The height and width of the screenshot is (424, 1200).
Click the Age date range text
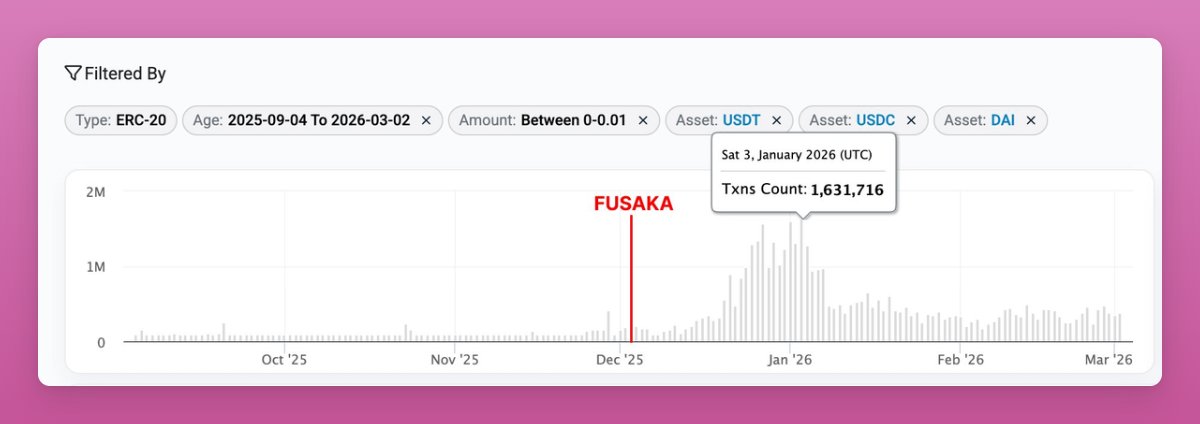[x=318, y=120]
